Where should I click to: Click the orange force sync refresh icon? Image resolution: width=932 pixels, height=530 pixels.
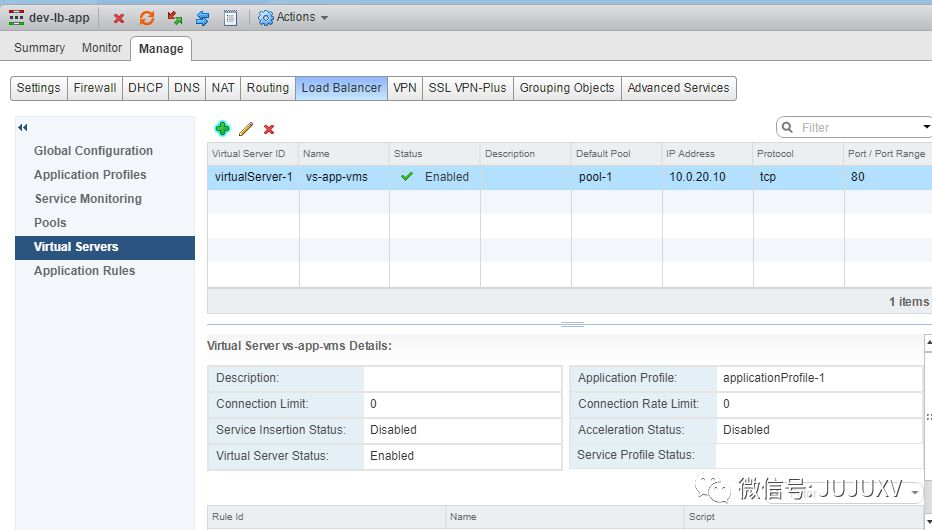(x=147, y=18)
